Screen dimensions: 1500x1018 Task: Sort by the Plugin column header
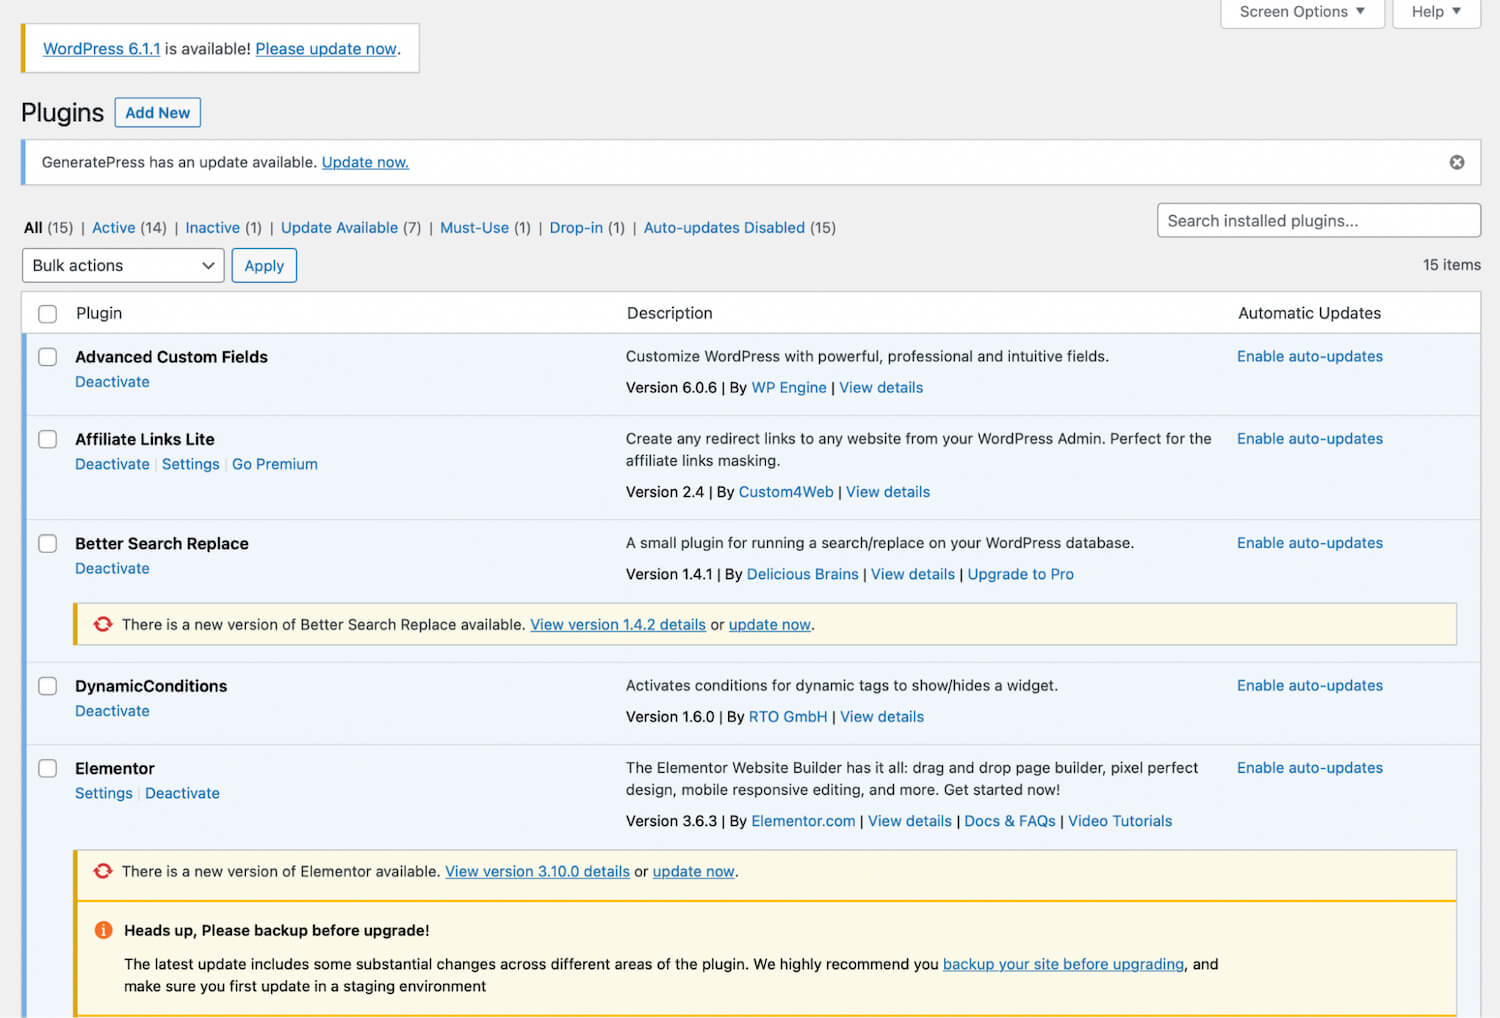(99, 313)
